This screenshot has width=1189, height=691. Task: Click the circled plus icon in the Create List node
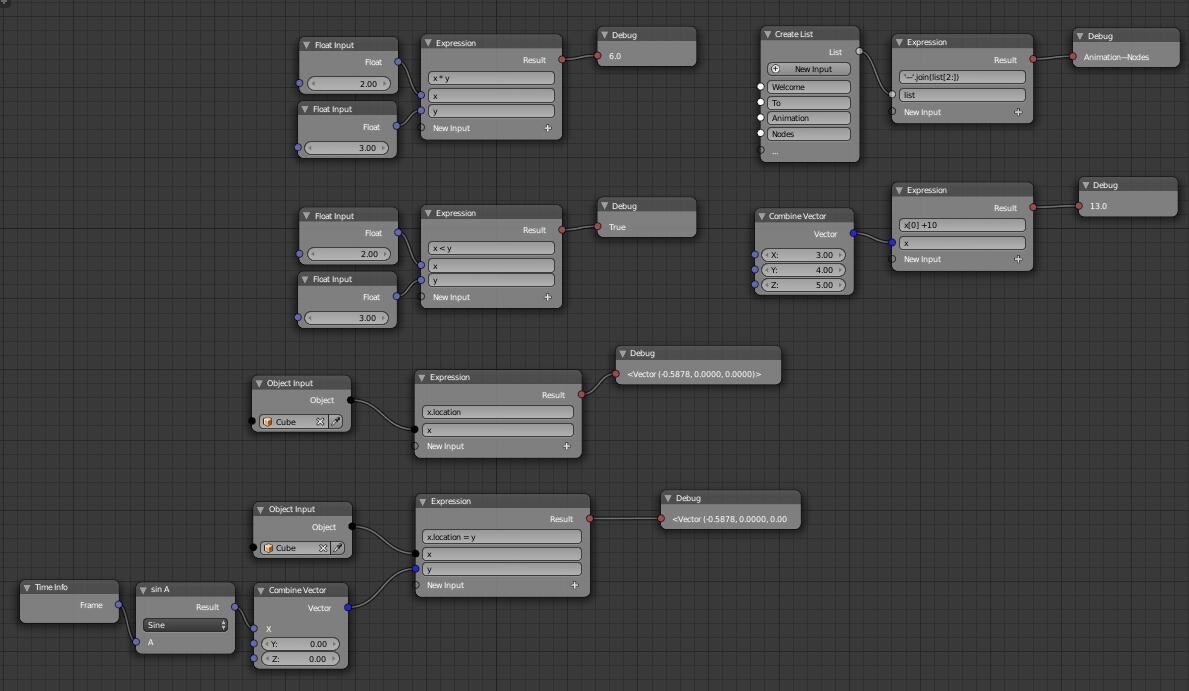(775, 69)
